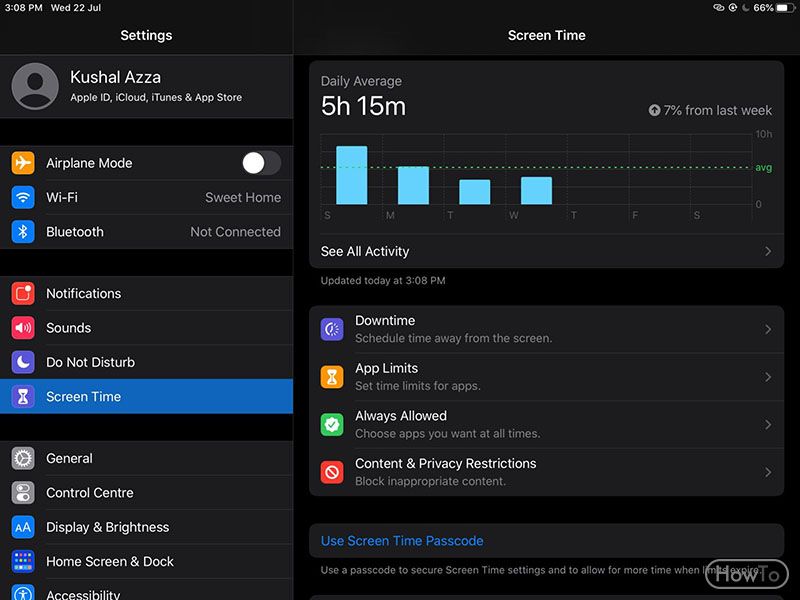Tap the Display & Brightness AA icon

[x=23, y=527]
